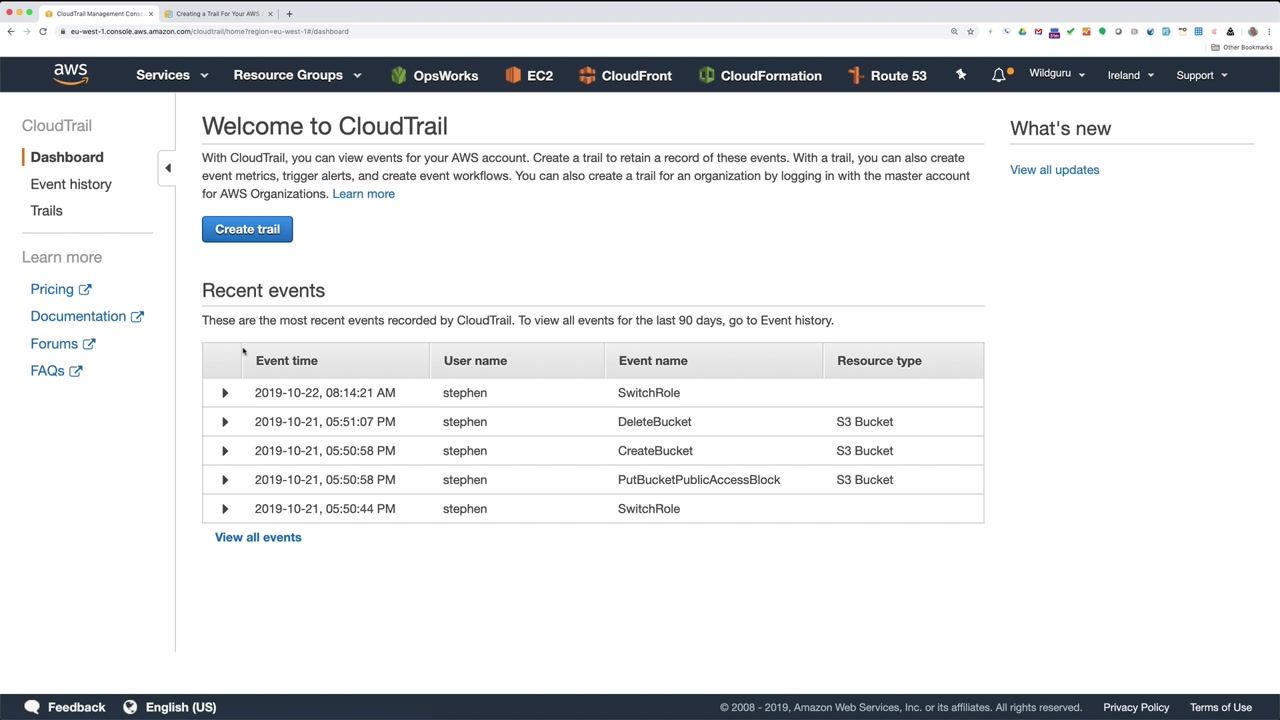Open the EC2 shortcut icon
The image size is (1280, 720).
pyautogui.click(x=513, y=75)
